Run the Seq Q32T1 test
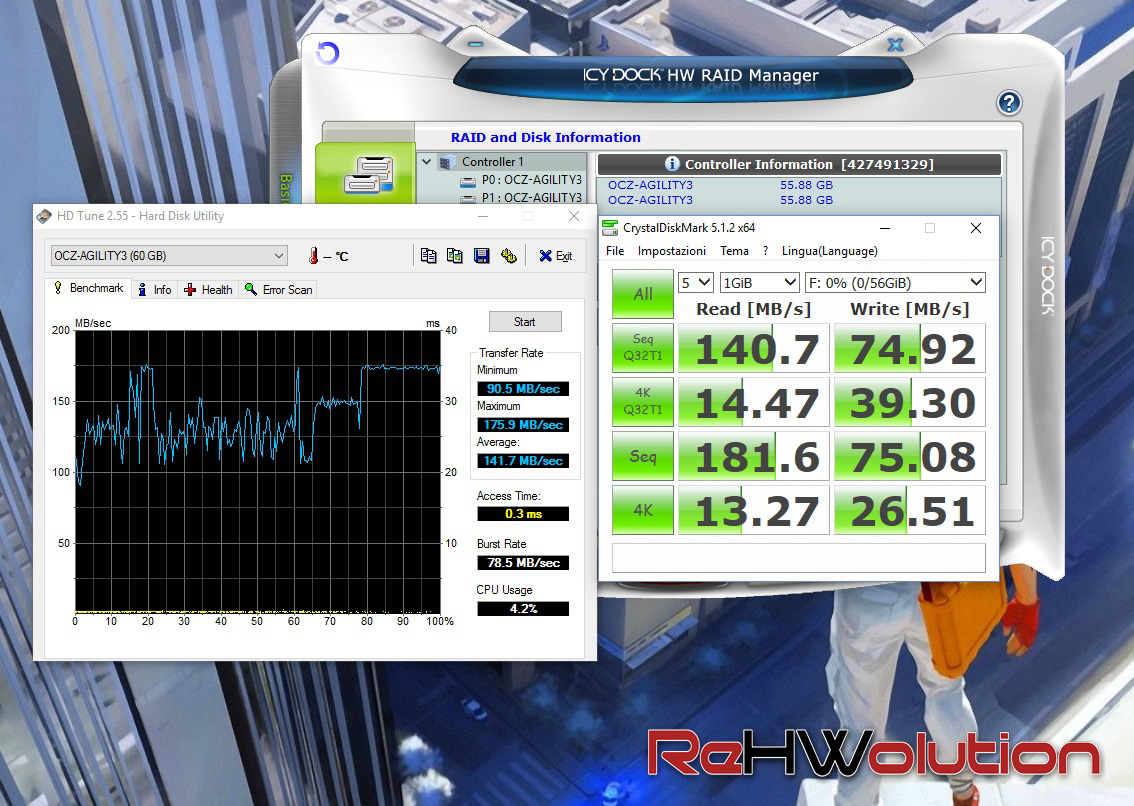Viewport: 1134px width, 806px height. (643, 348)
